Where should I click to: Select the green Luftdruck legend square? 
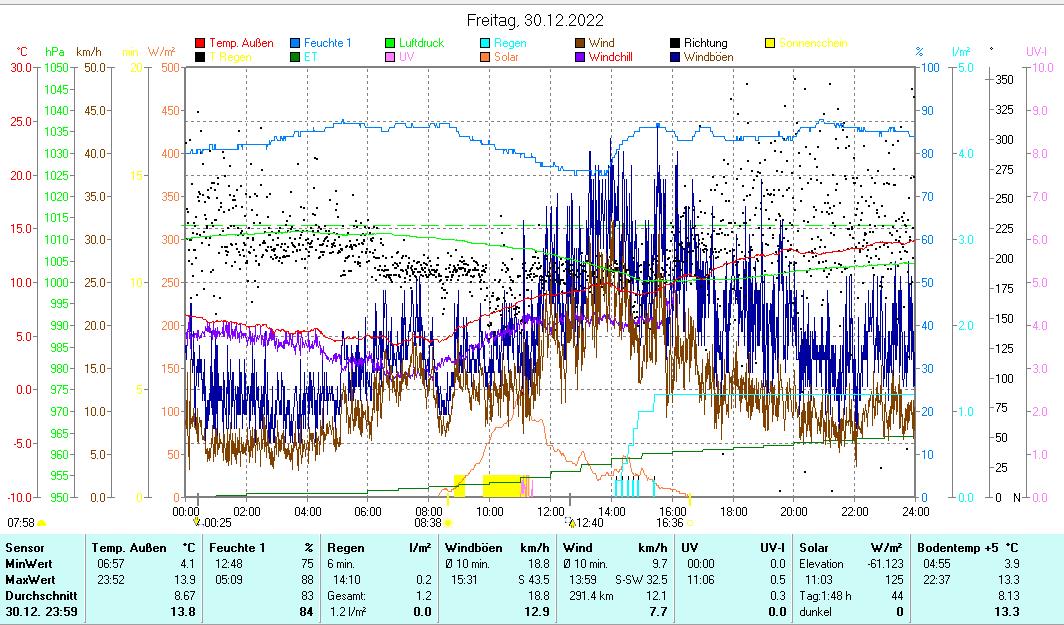[391, 44]
